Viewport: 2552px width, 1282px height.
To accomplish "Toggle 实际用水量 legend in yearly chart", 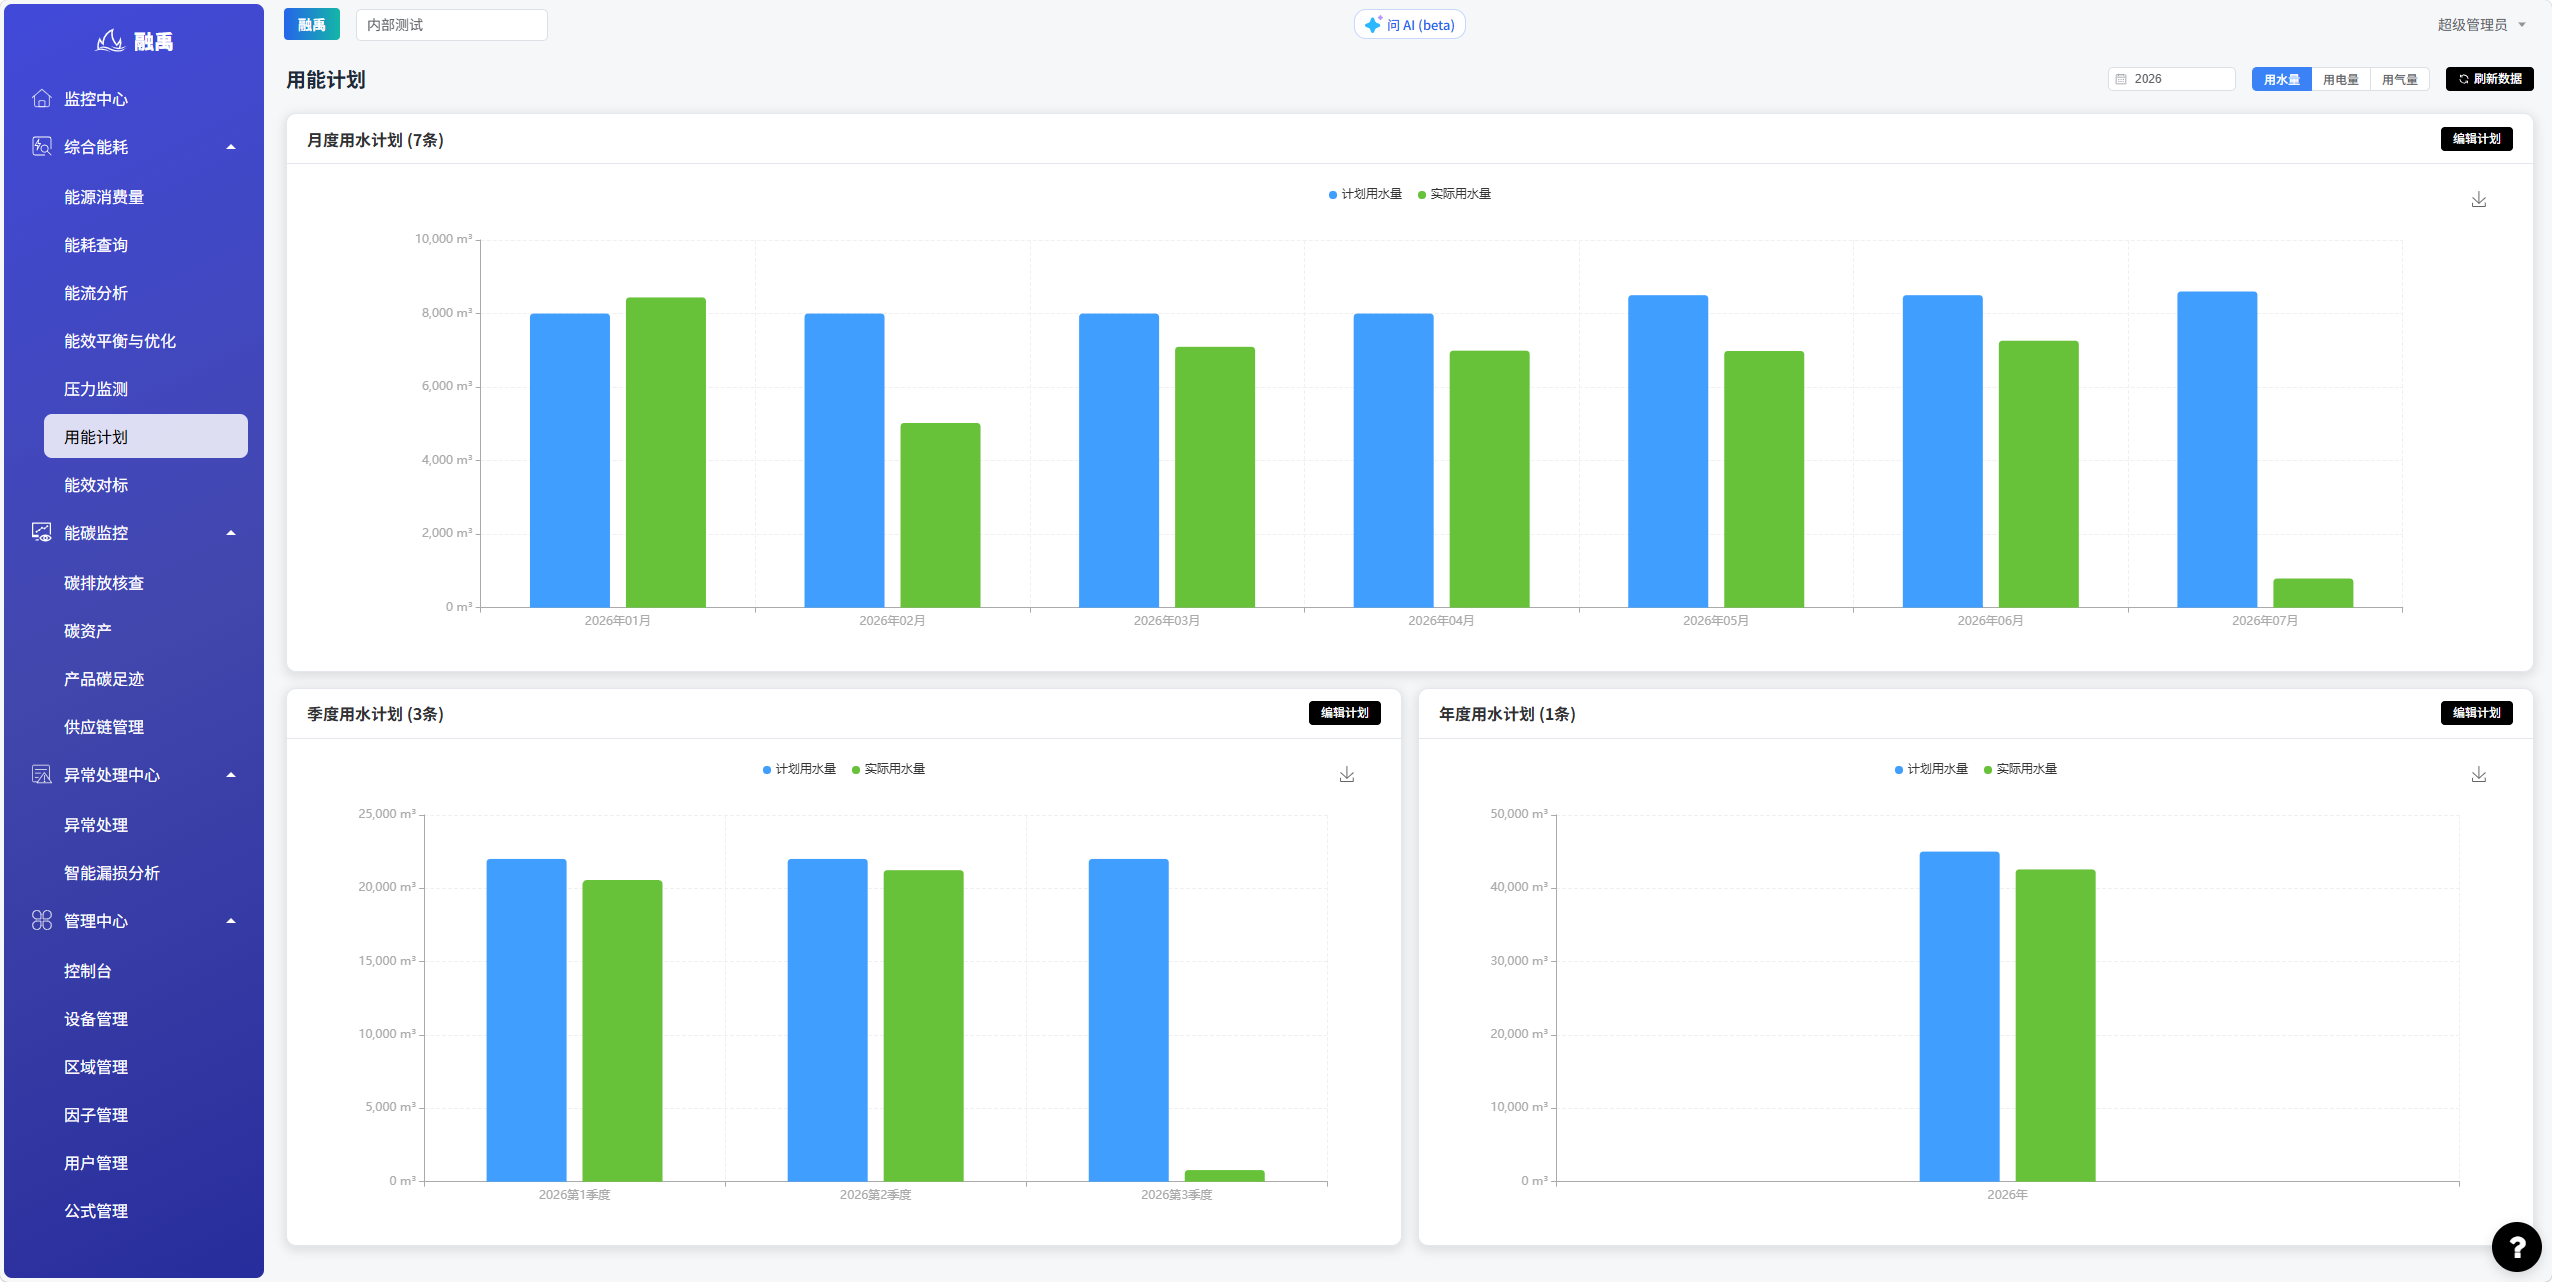I will (2020, 769).
